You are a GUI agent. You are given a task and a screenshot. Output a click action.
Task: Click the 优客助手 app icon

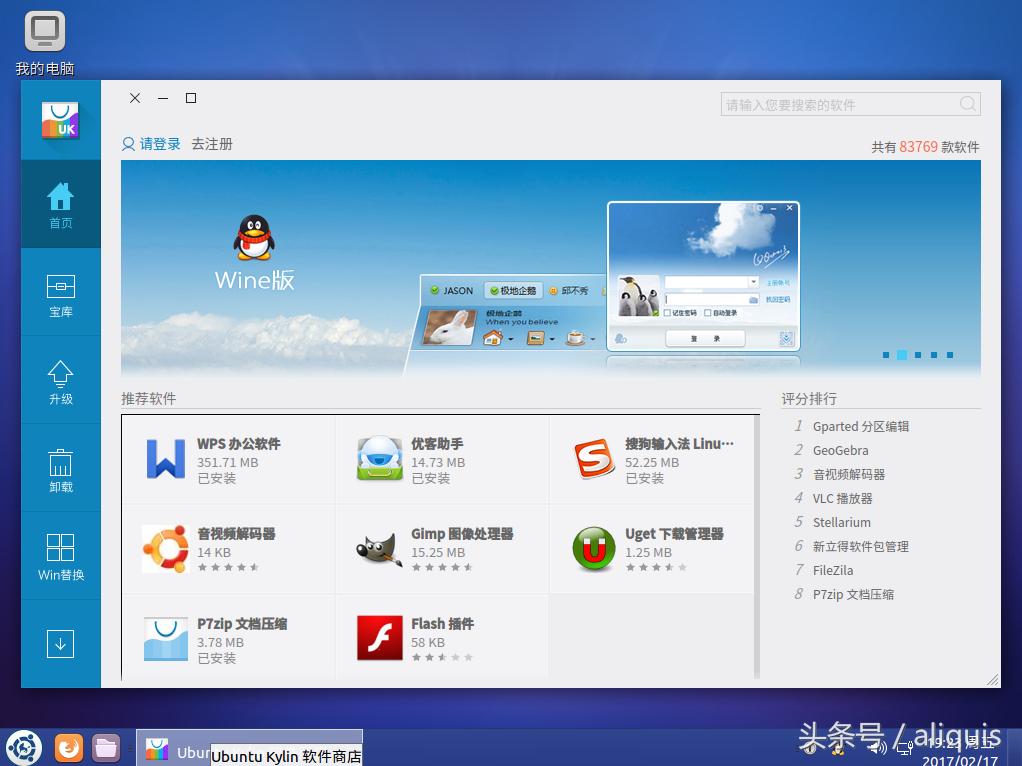click(378, 460)
